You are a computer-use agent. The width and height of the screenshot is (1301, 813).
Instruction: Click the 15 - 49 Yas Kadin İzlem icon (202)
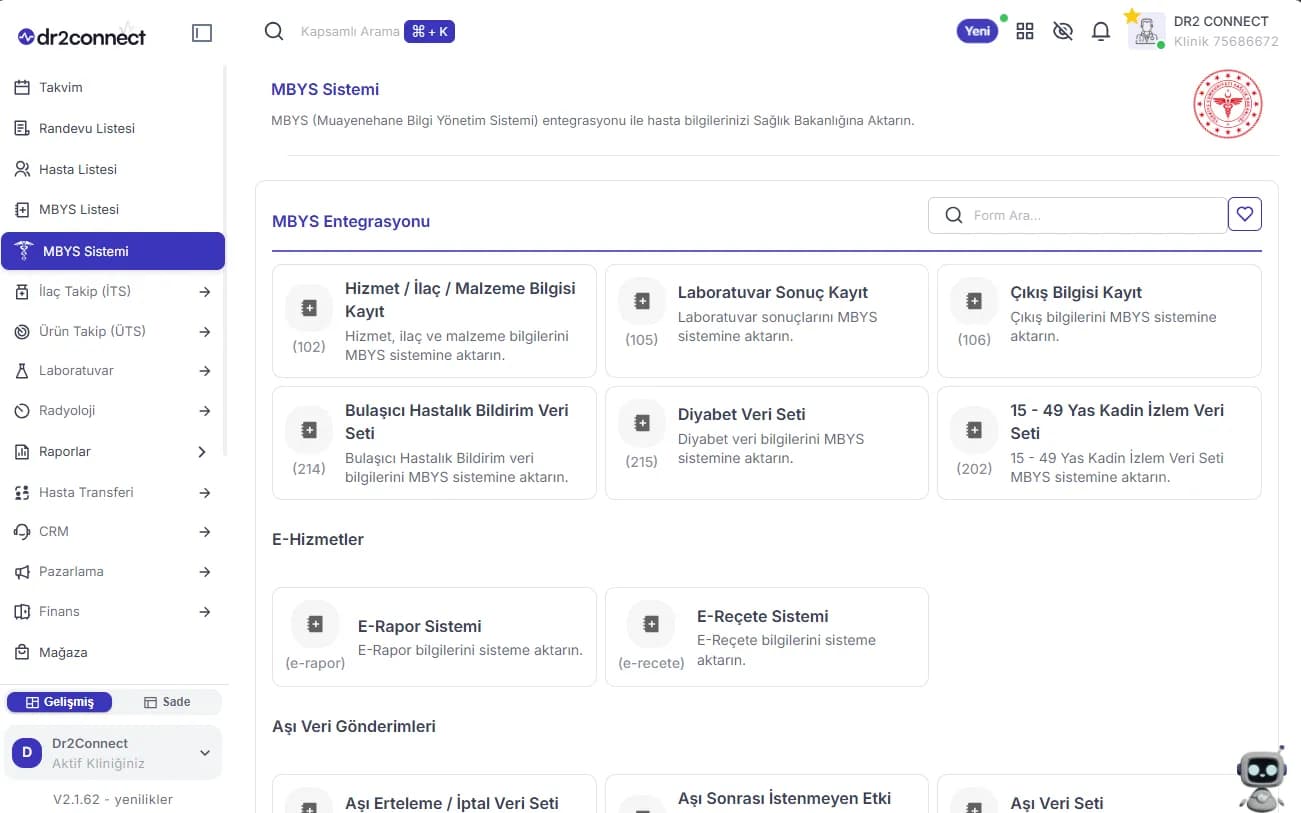974,430
